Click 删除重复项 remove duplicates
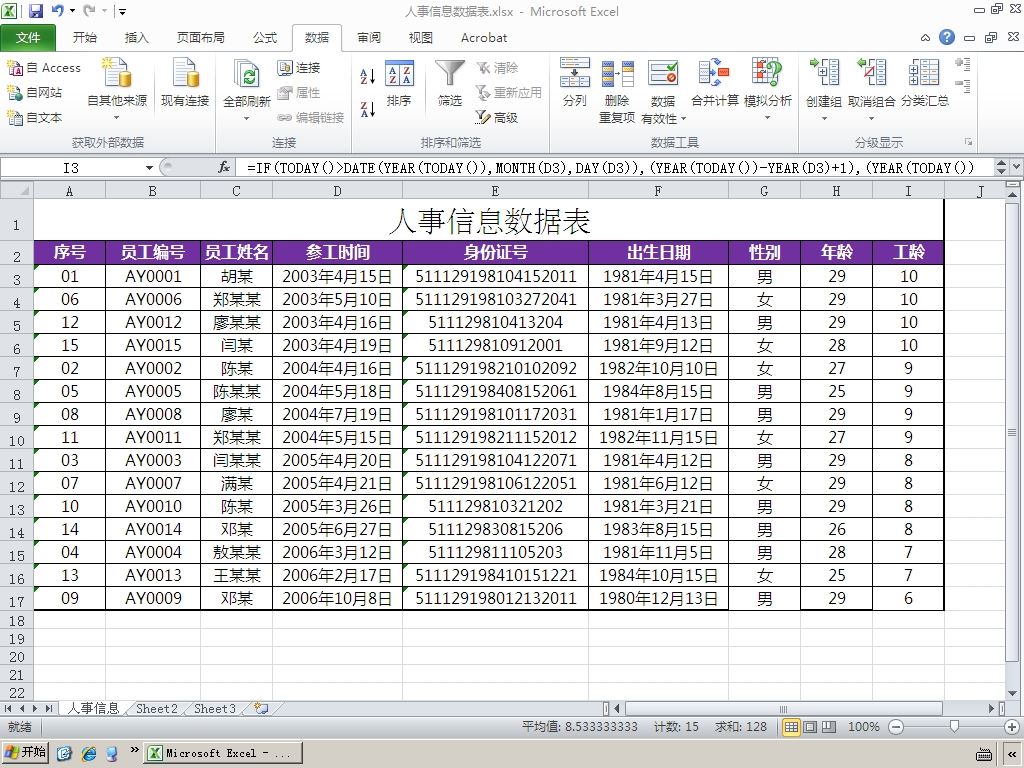This screenshot has width=1024, height=768. pyautogui.click(x=617, y=91)
